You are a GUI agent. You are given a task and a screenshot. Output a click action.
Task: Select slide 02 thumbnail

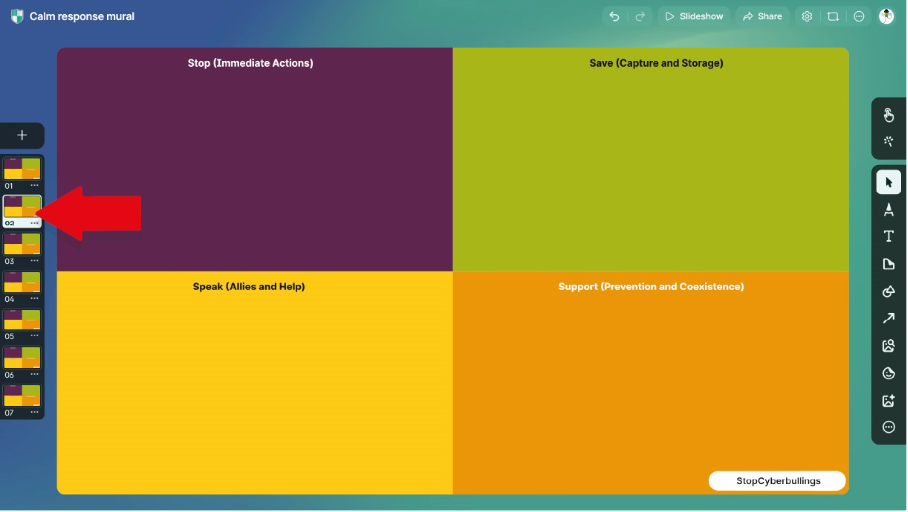coord(22,206)
